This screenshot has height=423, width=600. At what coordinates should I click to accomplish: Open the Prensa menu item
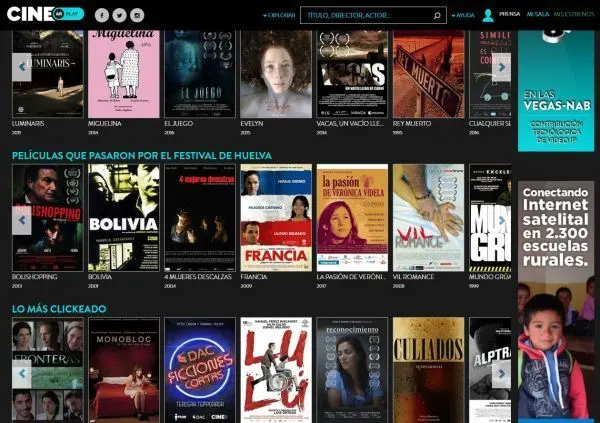point(509,14)
